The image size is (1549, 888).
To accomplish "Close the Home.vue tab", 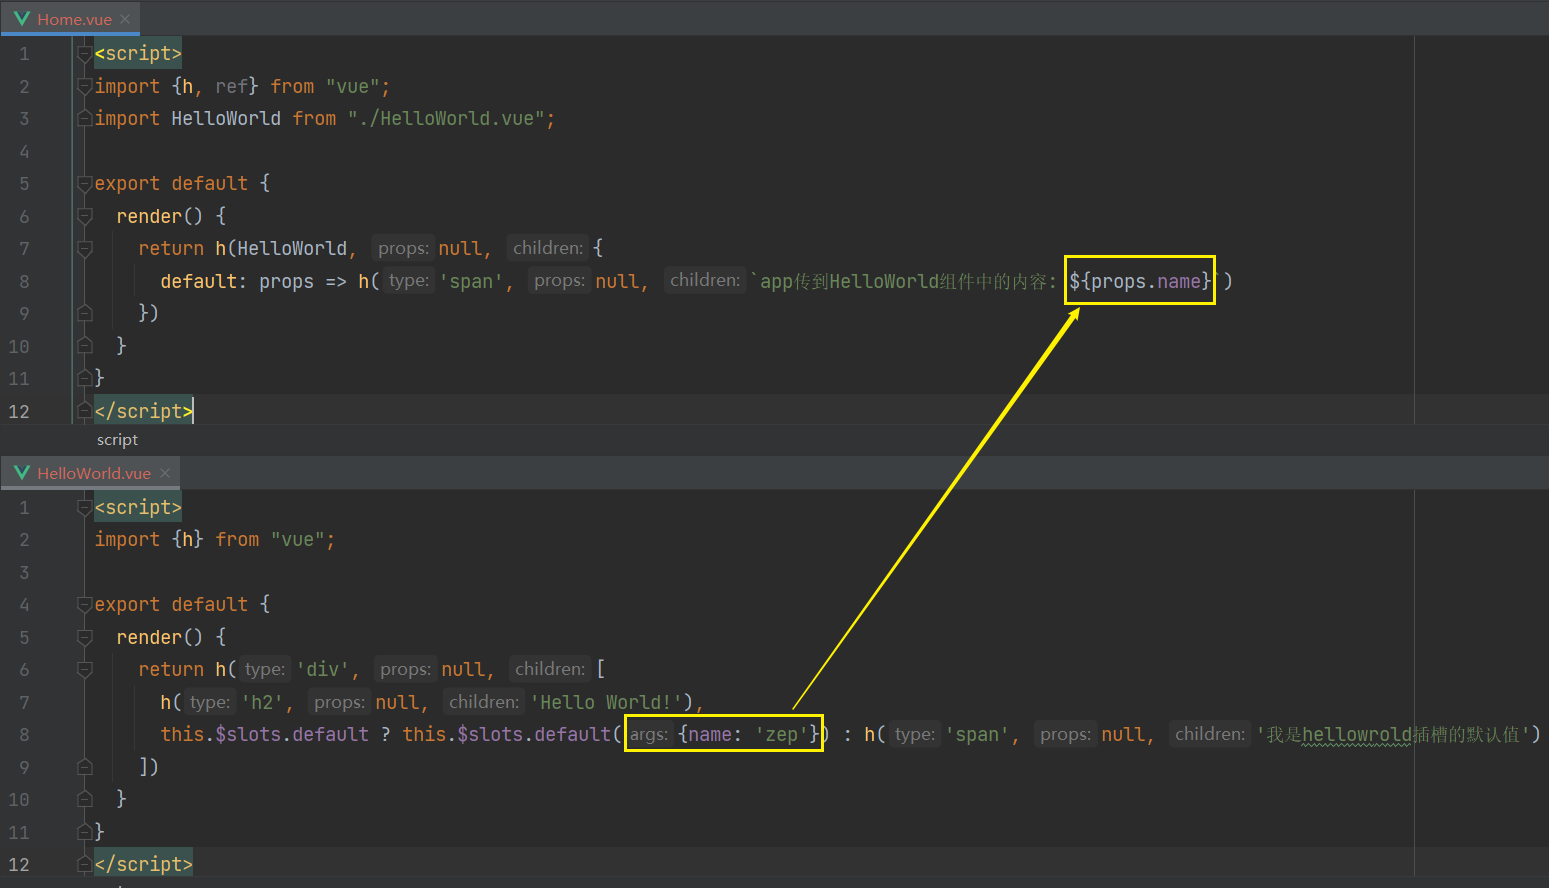I will (125, 19).
